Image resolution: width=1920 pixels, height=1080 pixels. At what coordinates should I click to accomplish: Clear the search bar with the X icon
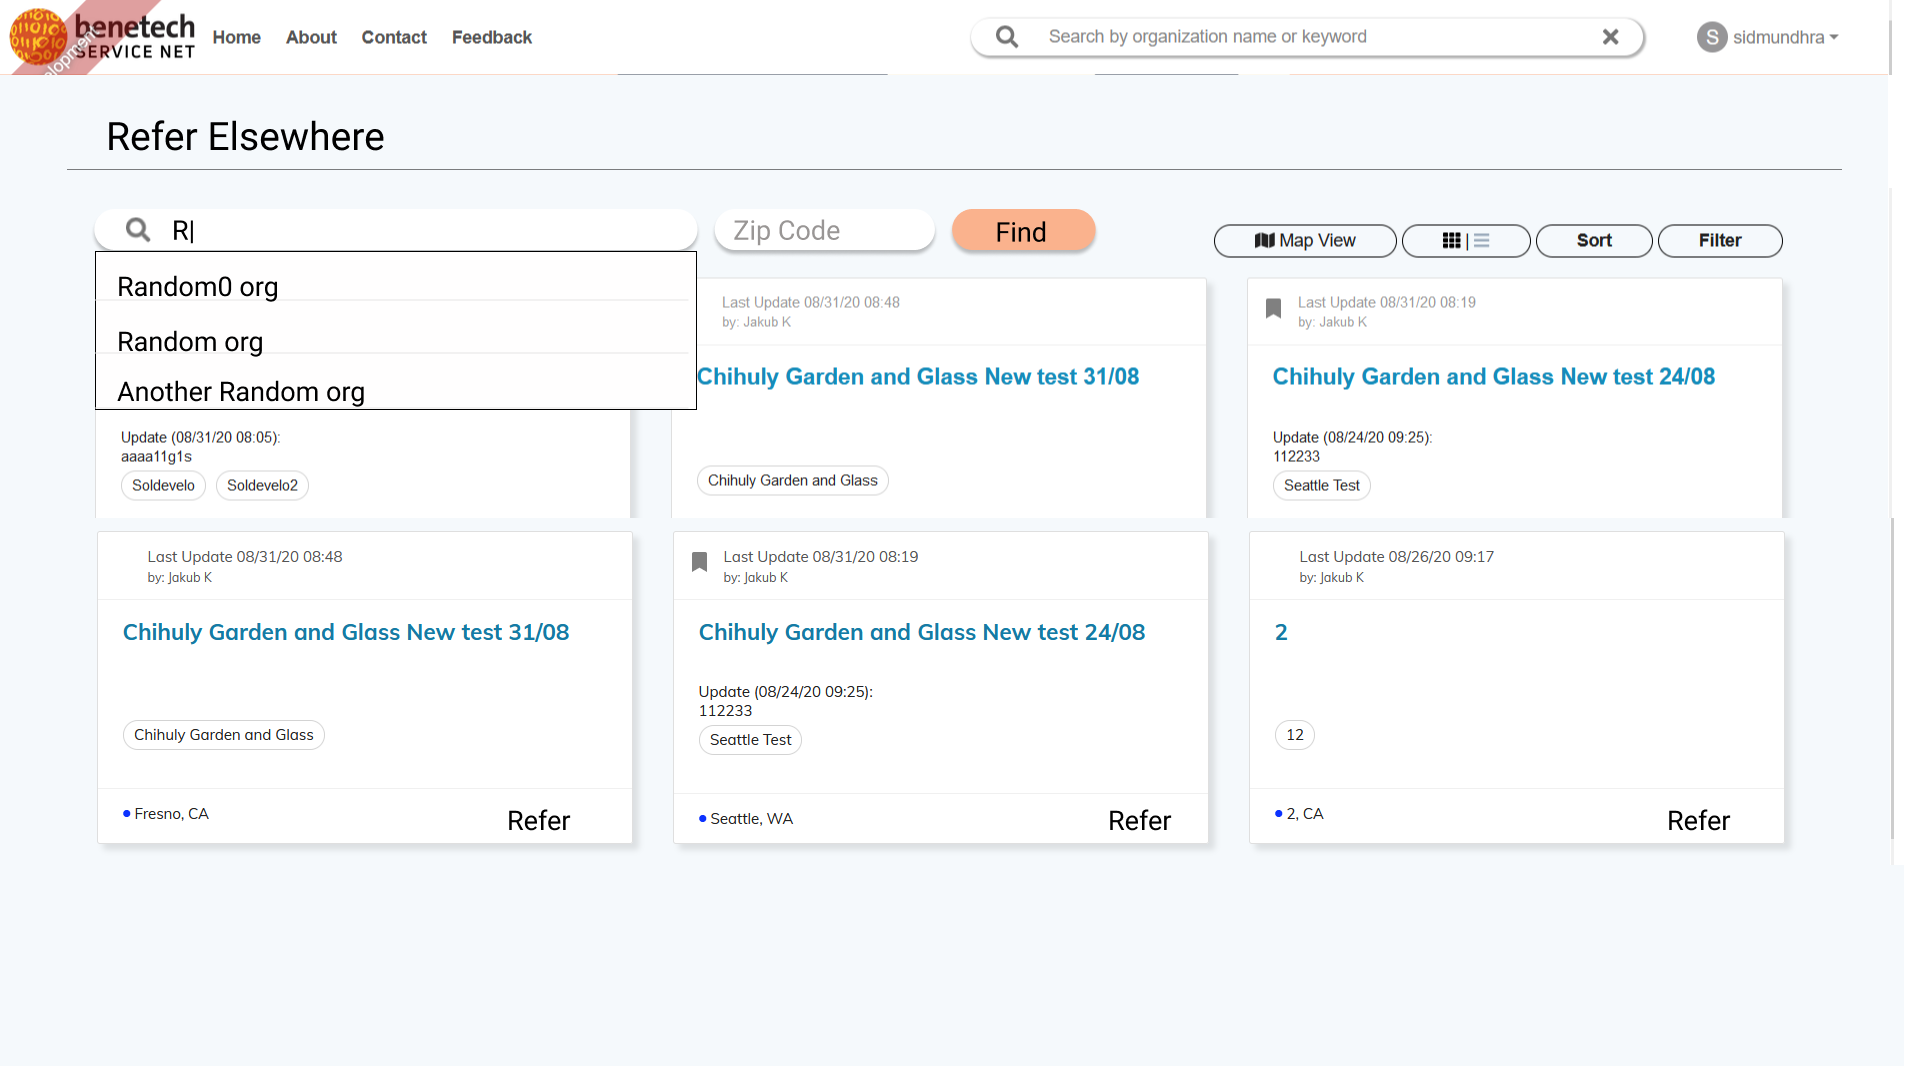pos(1611,36)
